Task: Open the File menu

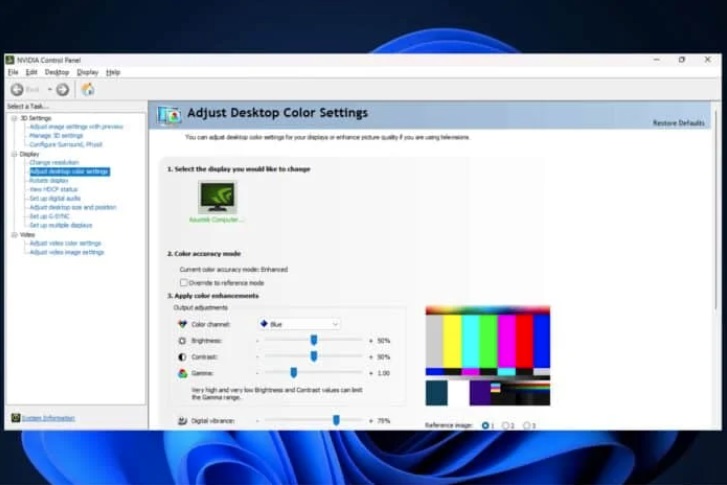Action: (x=13, y=72)
